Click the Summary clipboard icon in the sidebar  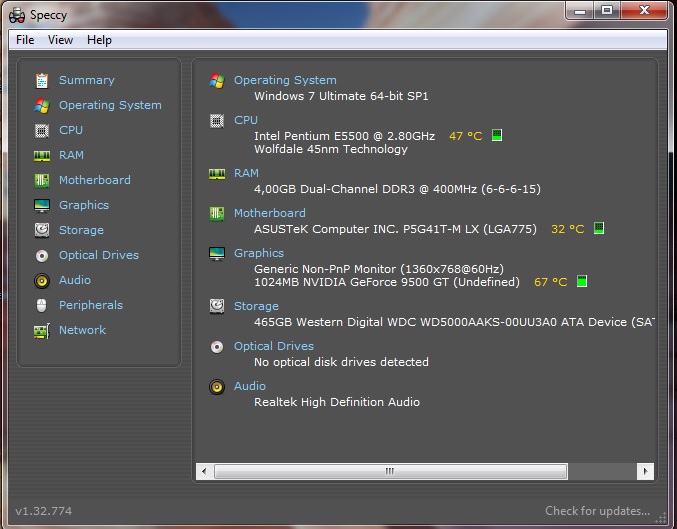click(42, 81)
